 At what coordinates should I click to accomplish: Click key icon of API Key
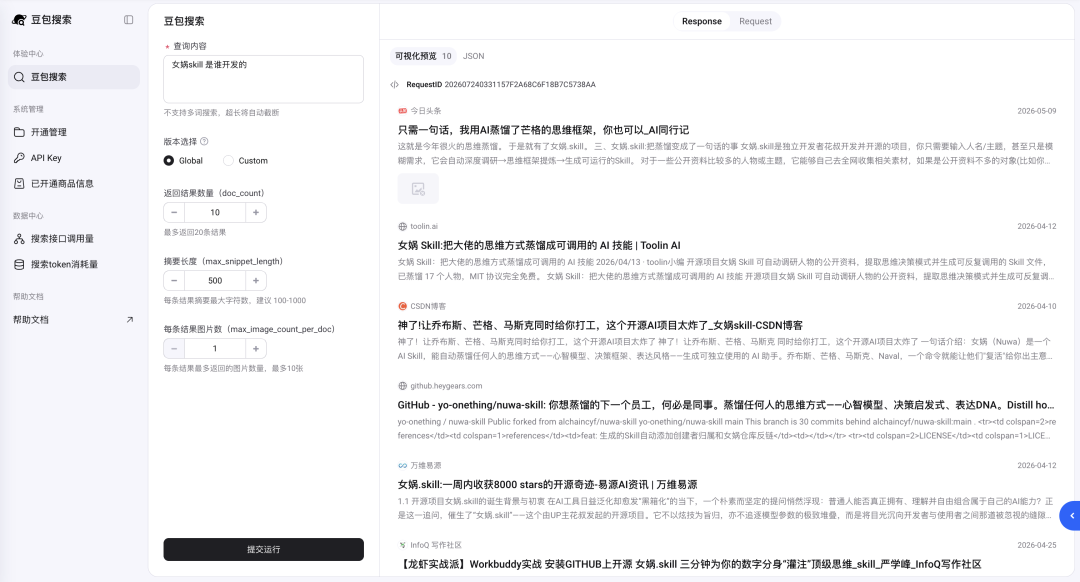click(19, 158)
